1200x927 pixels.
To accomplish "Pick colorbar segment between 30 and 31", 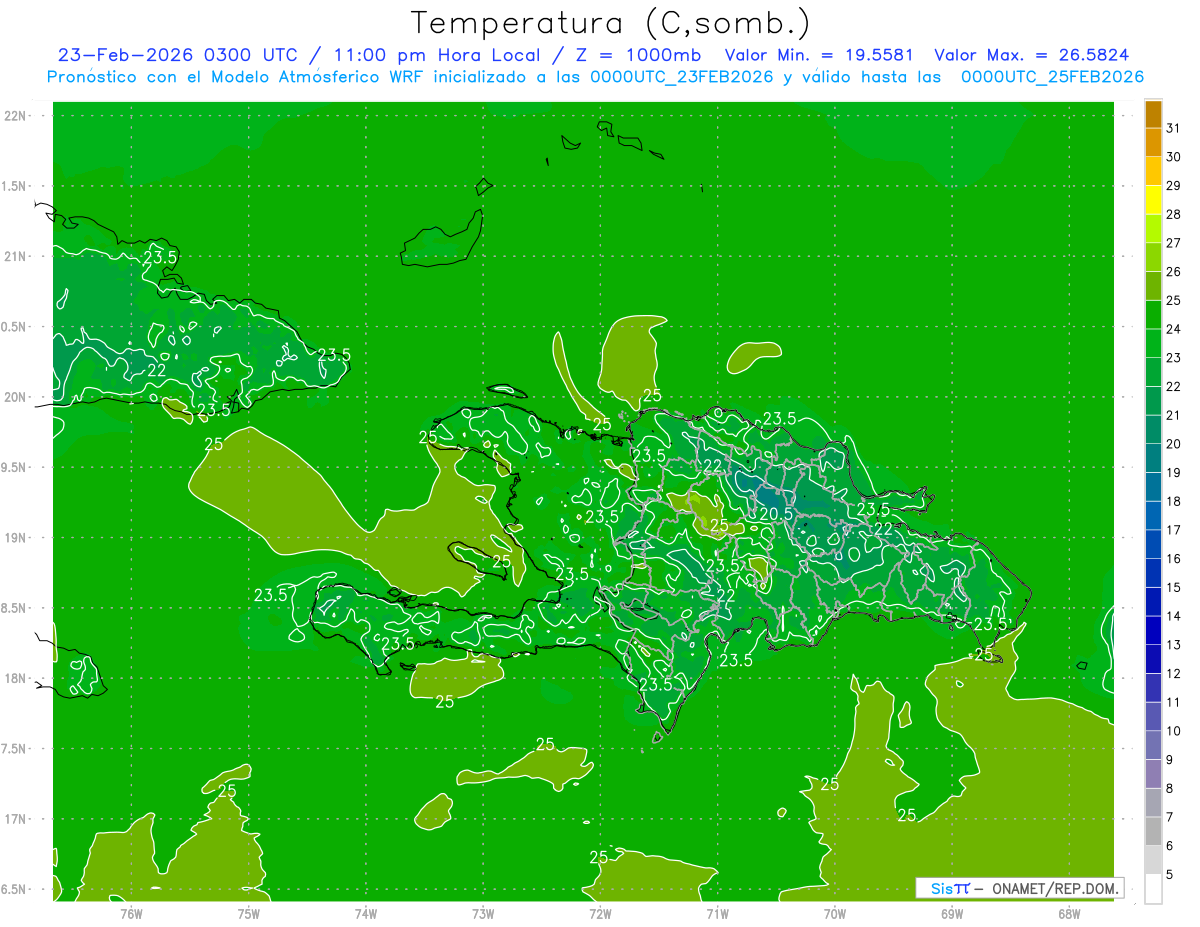I will coord(1153,143).
